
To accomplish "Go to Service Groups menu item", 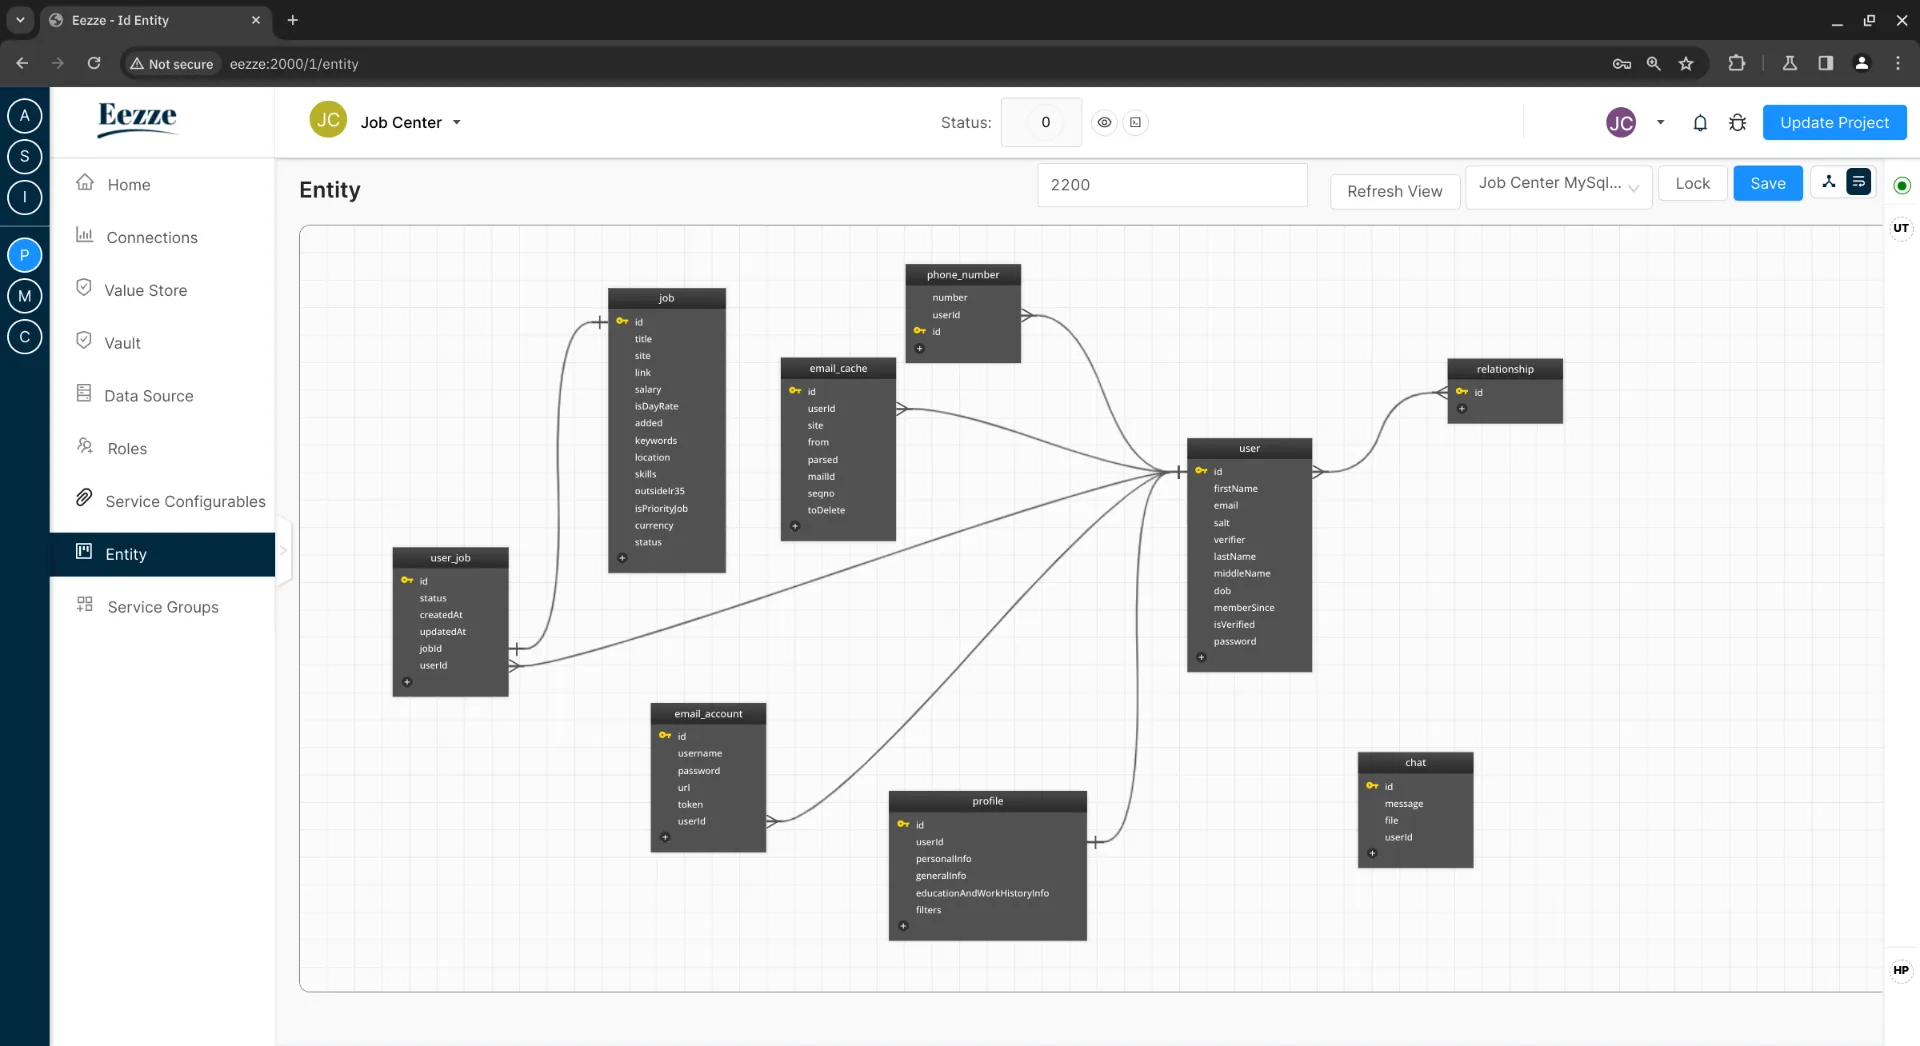I will [x=163, y=607].
